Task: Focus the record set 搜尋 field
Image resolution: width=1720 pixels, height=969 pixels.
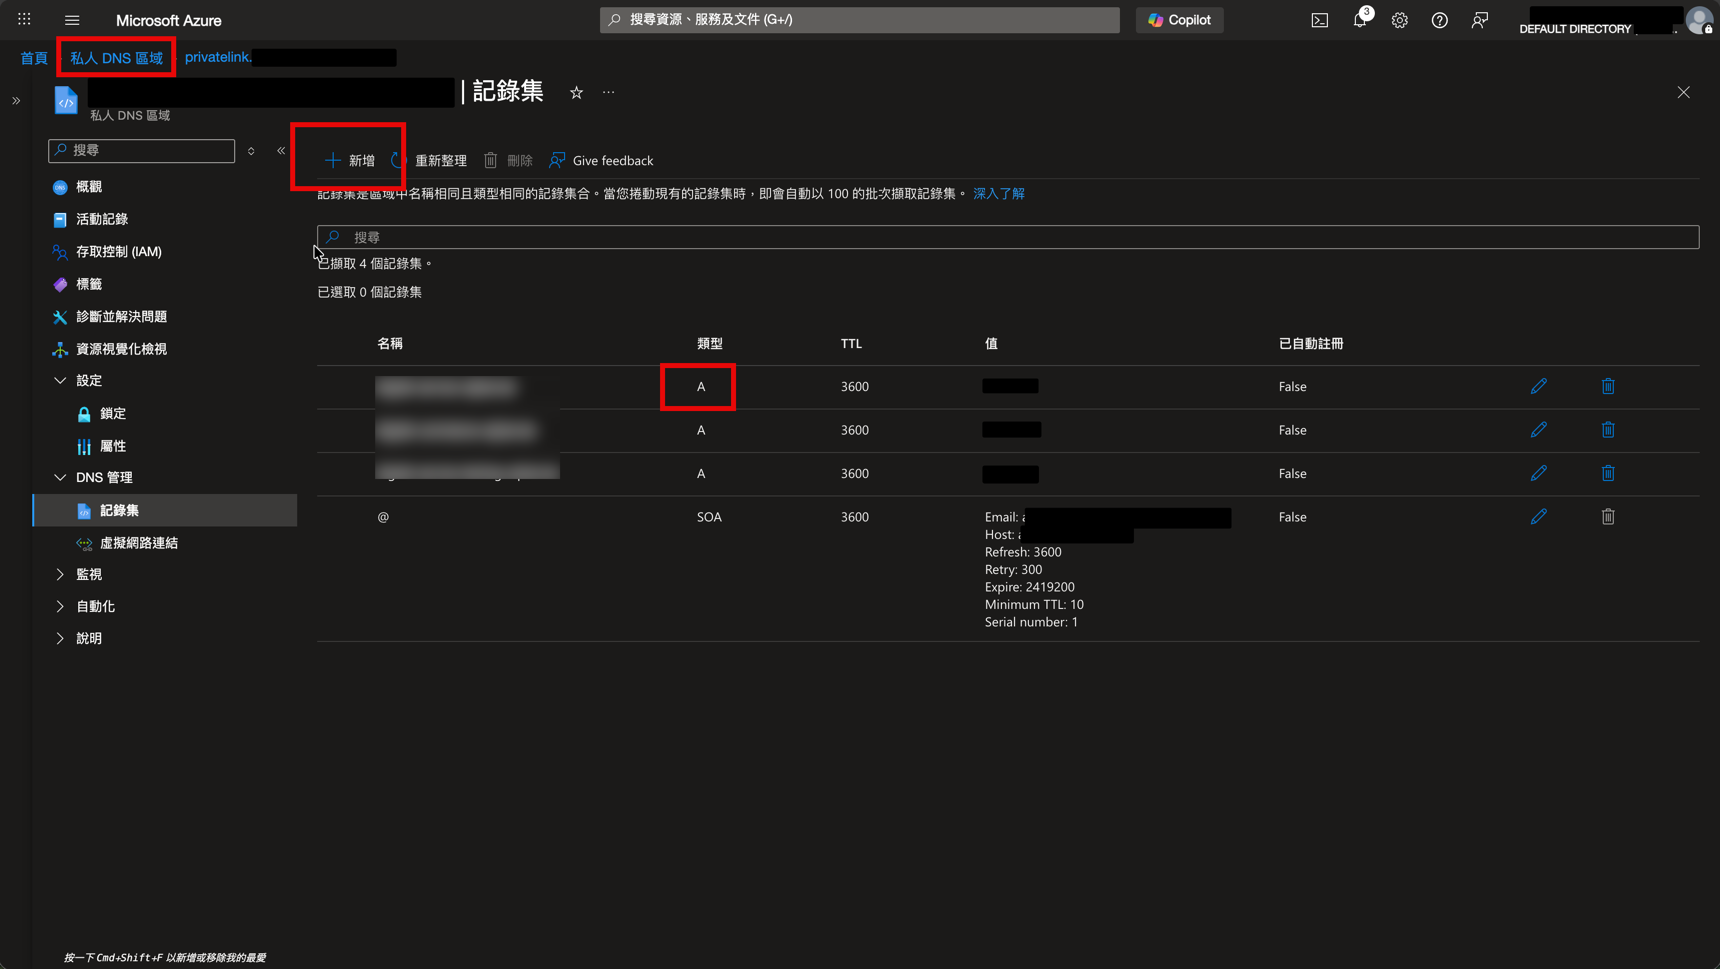Action: 1008,237
